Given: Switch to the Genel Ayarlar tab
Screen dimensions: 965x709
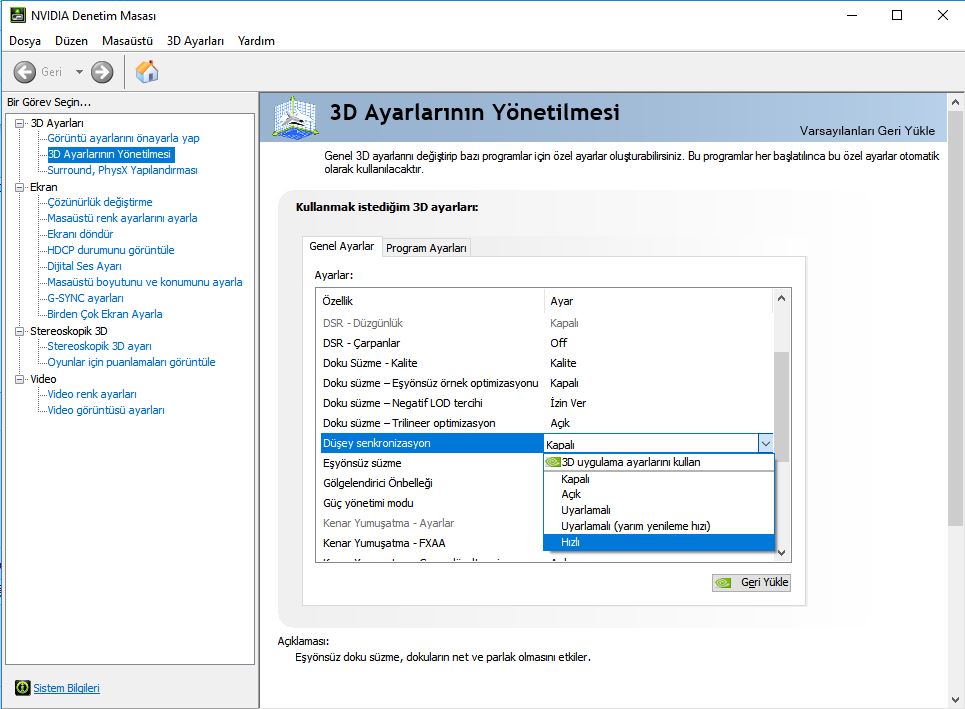Looking at the screenshot, I should coord(342,246).
